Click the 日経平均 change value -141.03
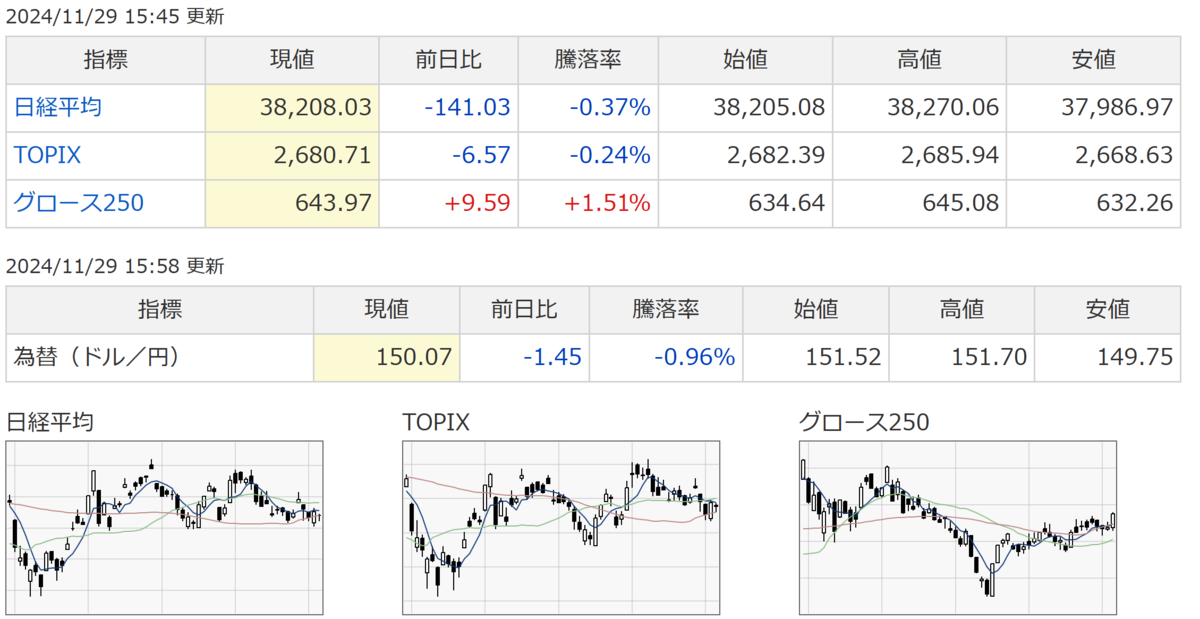The width and height of the screenshot is (1200, 619). click(467, 107)
